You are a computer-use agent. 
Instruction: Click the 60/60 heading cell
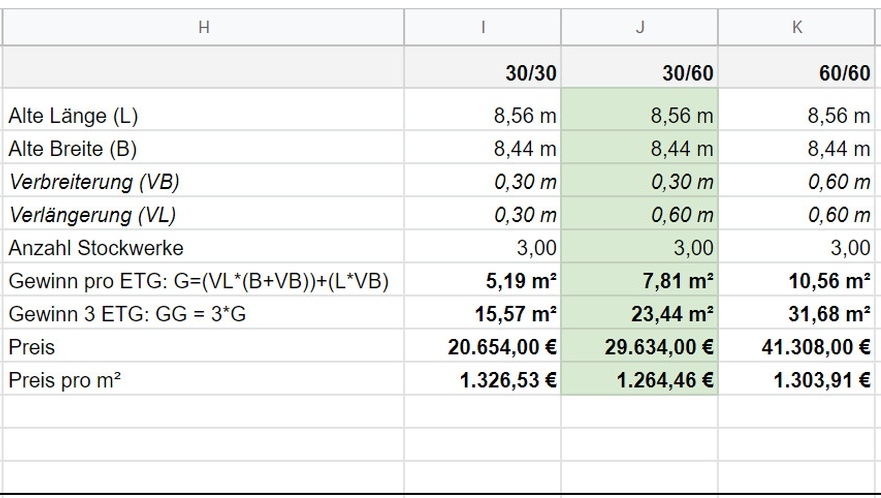pos(797,67)
